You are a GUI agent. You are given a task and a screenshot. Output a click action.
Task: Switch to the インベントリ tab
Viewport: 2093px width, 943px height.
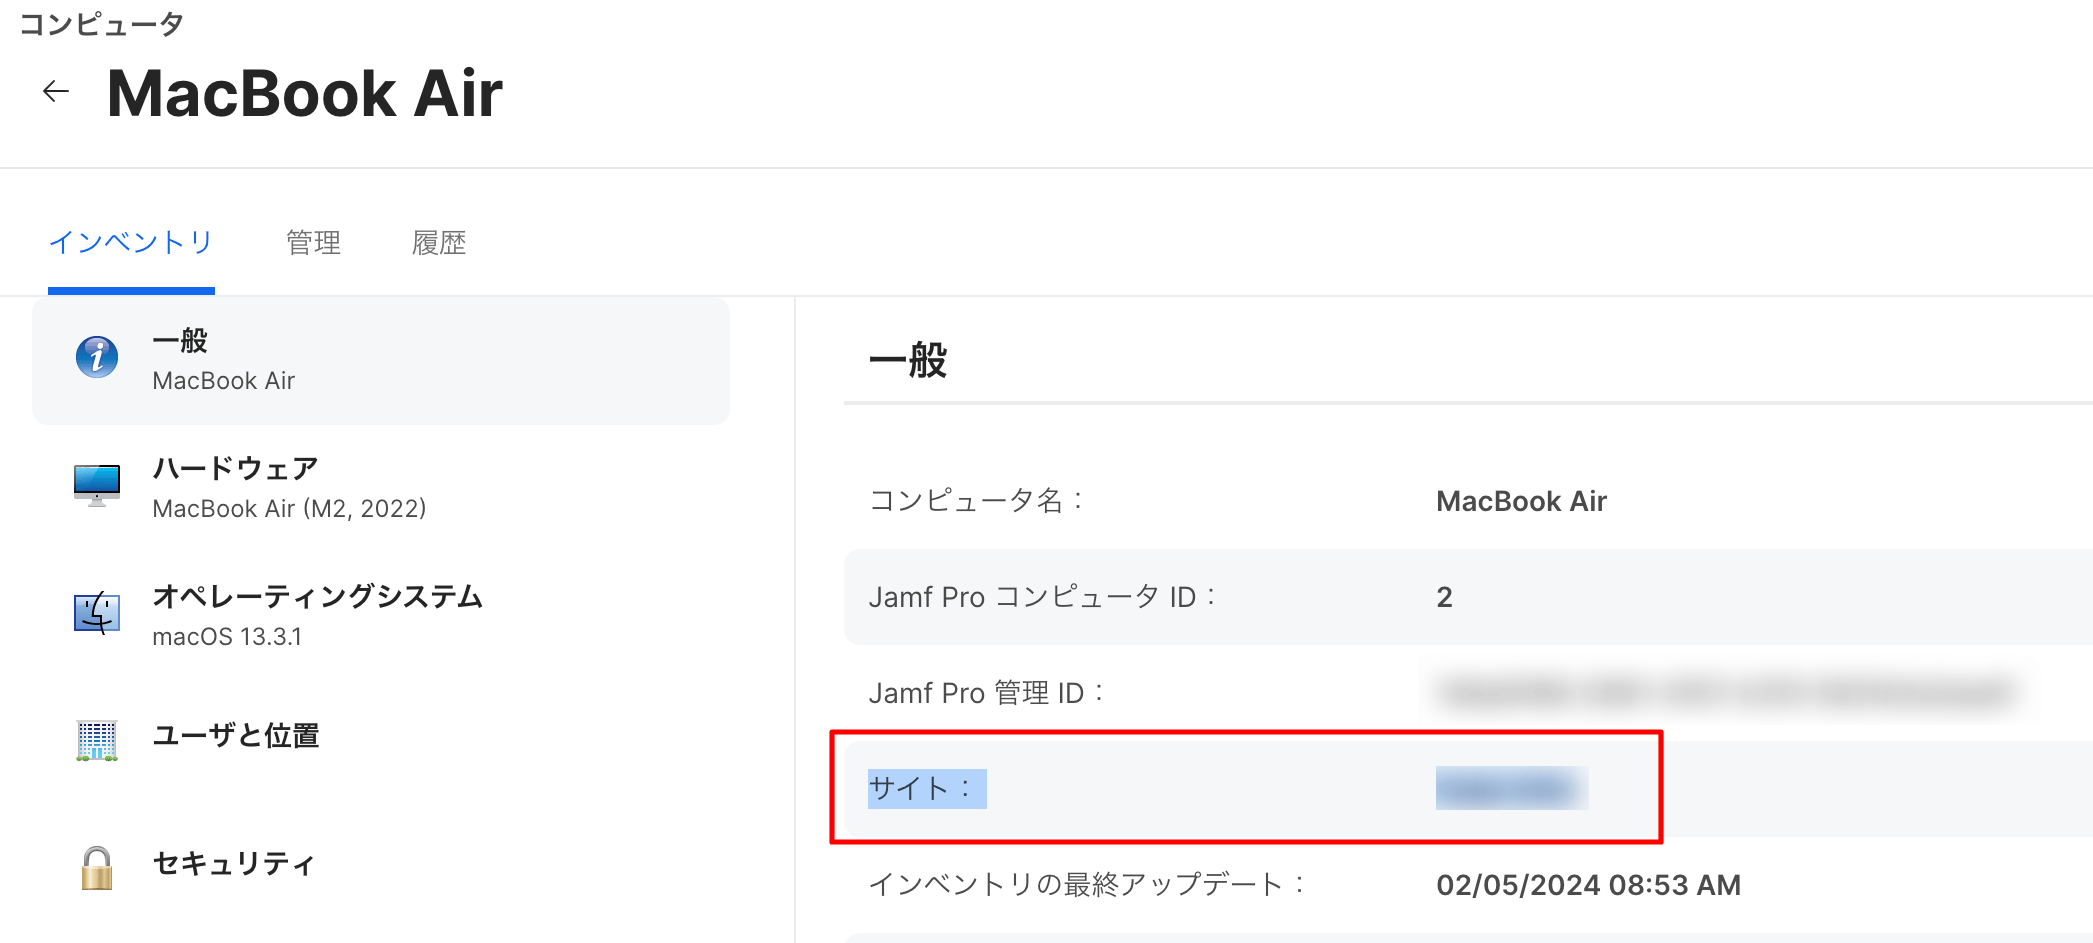[131, 243]
